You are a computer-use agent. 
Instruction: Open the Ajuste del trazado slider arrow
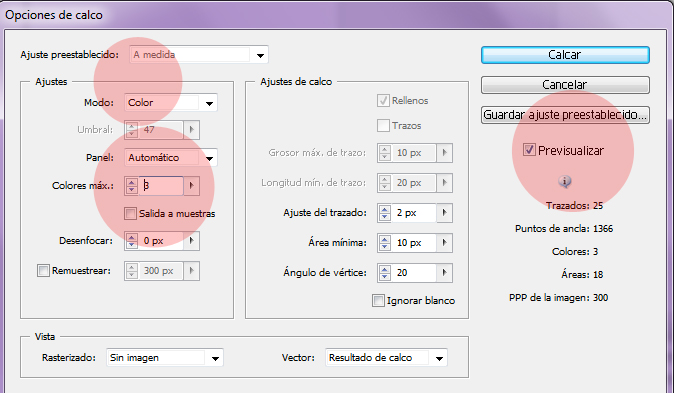tap(444, 213)
